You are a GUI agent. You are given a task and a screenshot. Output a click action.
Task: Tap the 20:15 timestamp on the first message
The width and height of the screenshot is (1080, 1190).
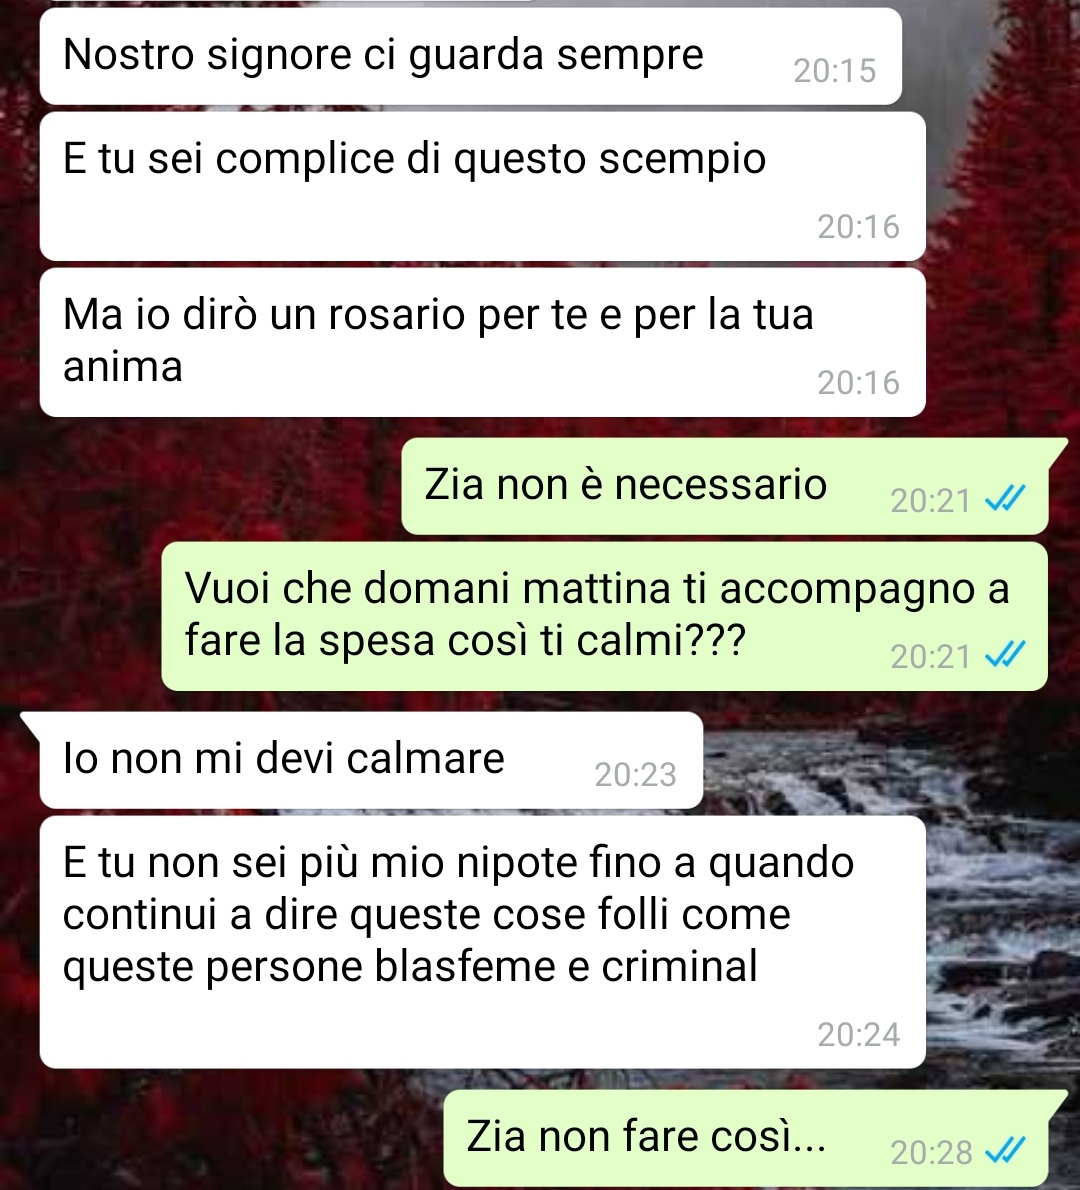tap(835, 71)
